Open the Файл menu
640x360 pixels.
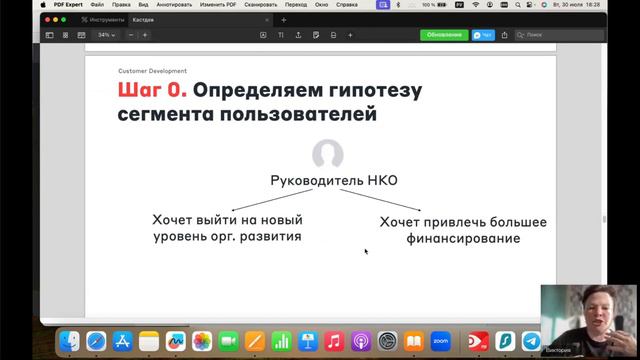[x=97, y=4]
